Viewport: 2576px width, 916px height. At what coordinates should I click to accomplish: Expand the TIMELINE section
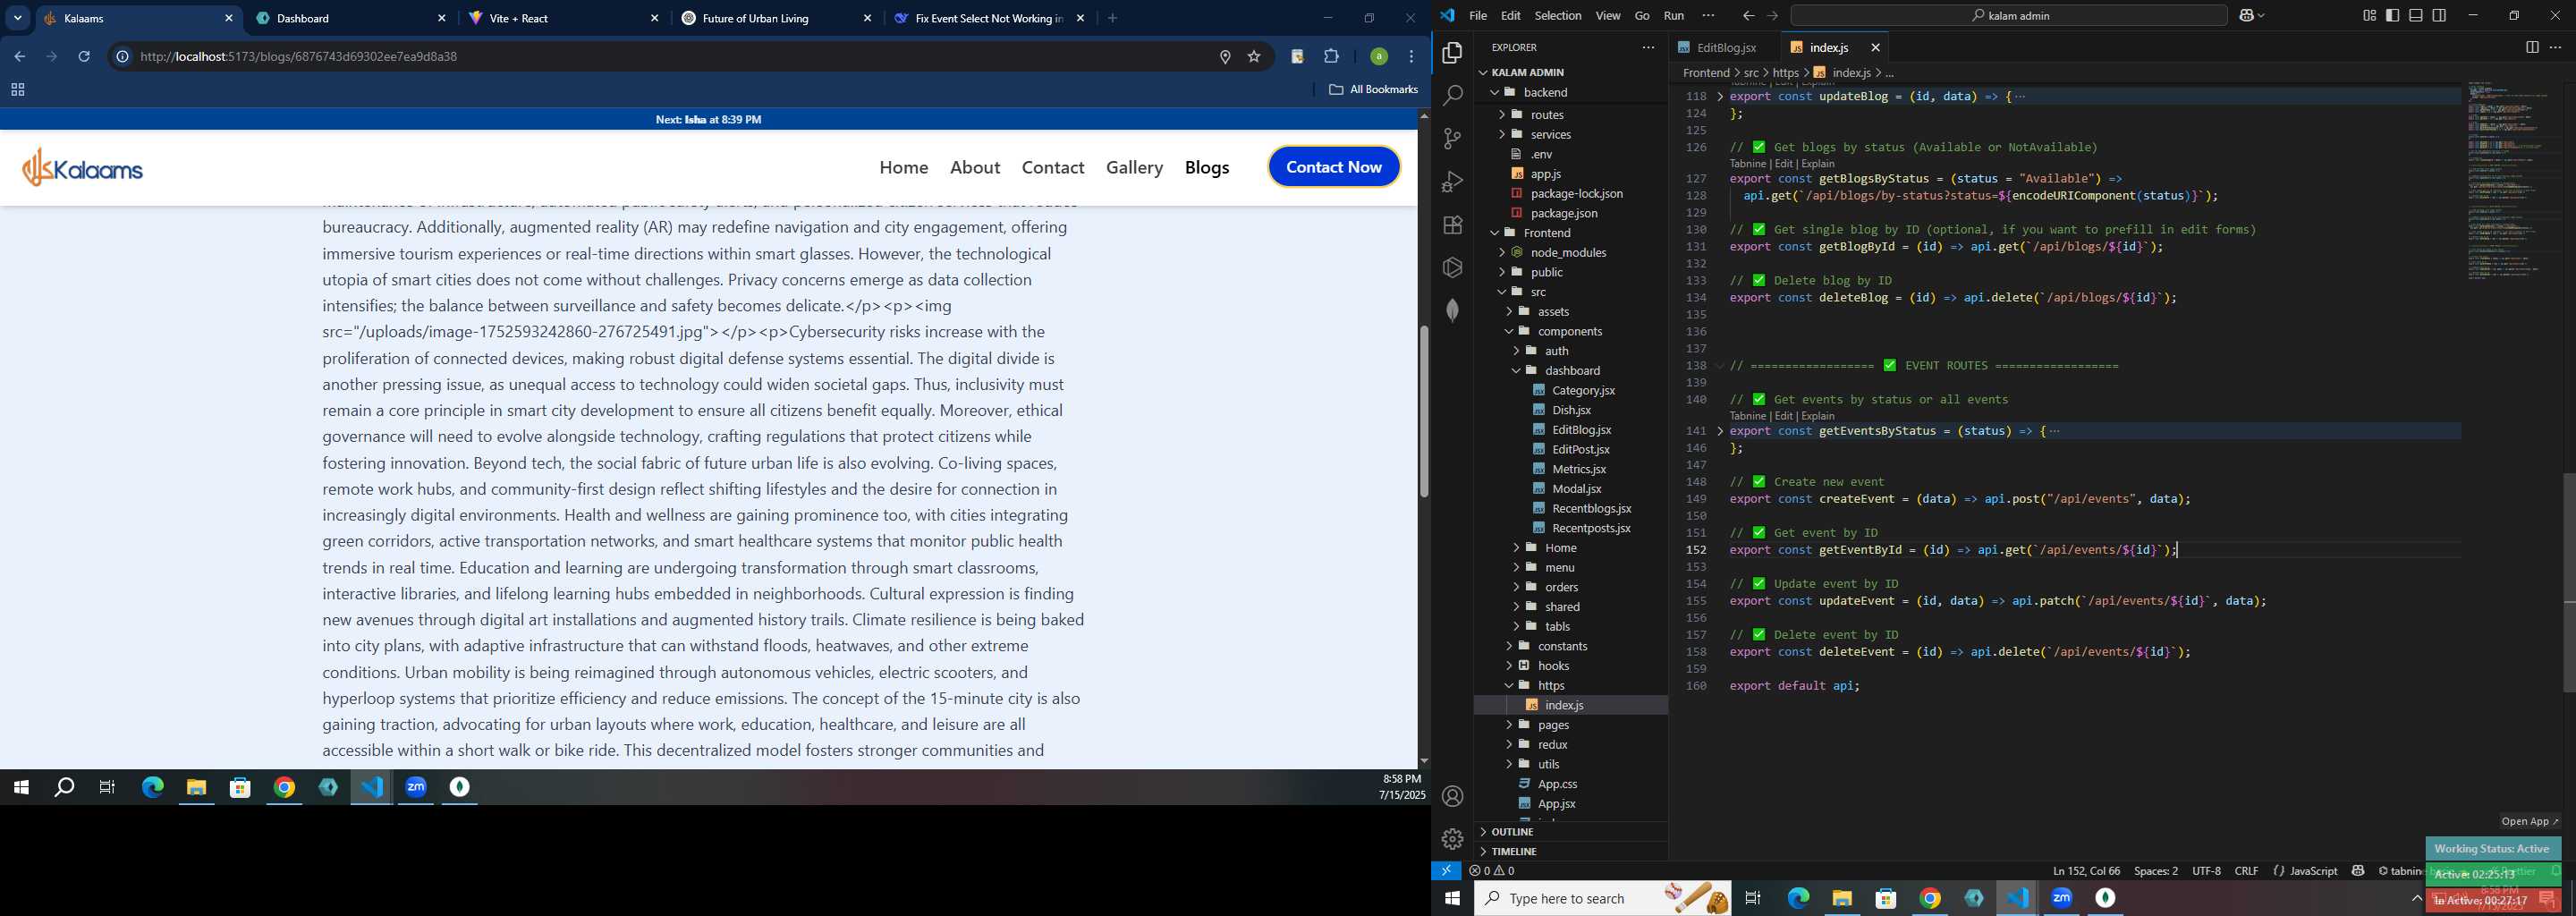[1514, 852]
